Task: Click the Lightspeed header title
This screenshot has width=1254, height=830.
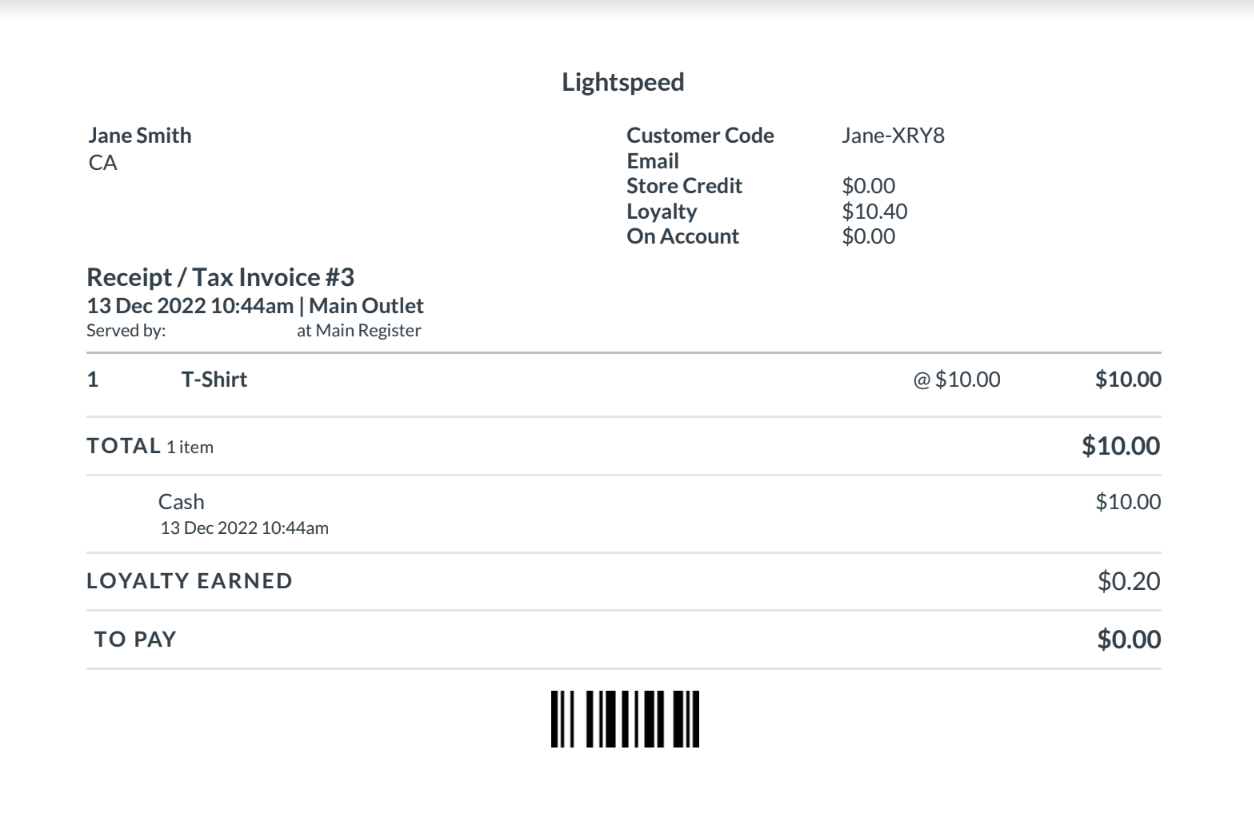Action: [x=623, y=83]
